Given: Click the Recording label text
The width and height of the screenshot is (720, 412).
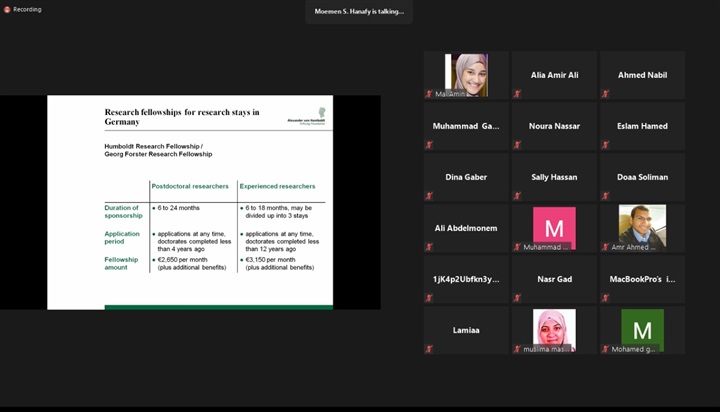Looking at the screenshot, I should tap(27, 9).
